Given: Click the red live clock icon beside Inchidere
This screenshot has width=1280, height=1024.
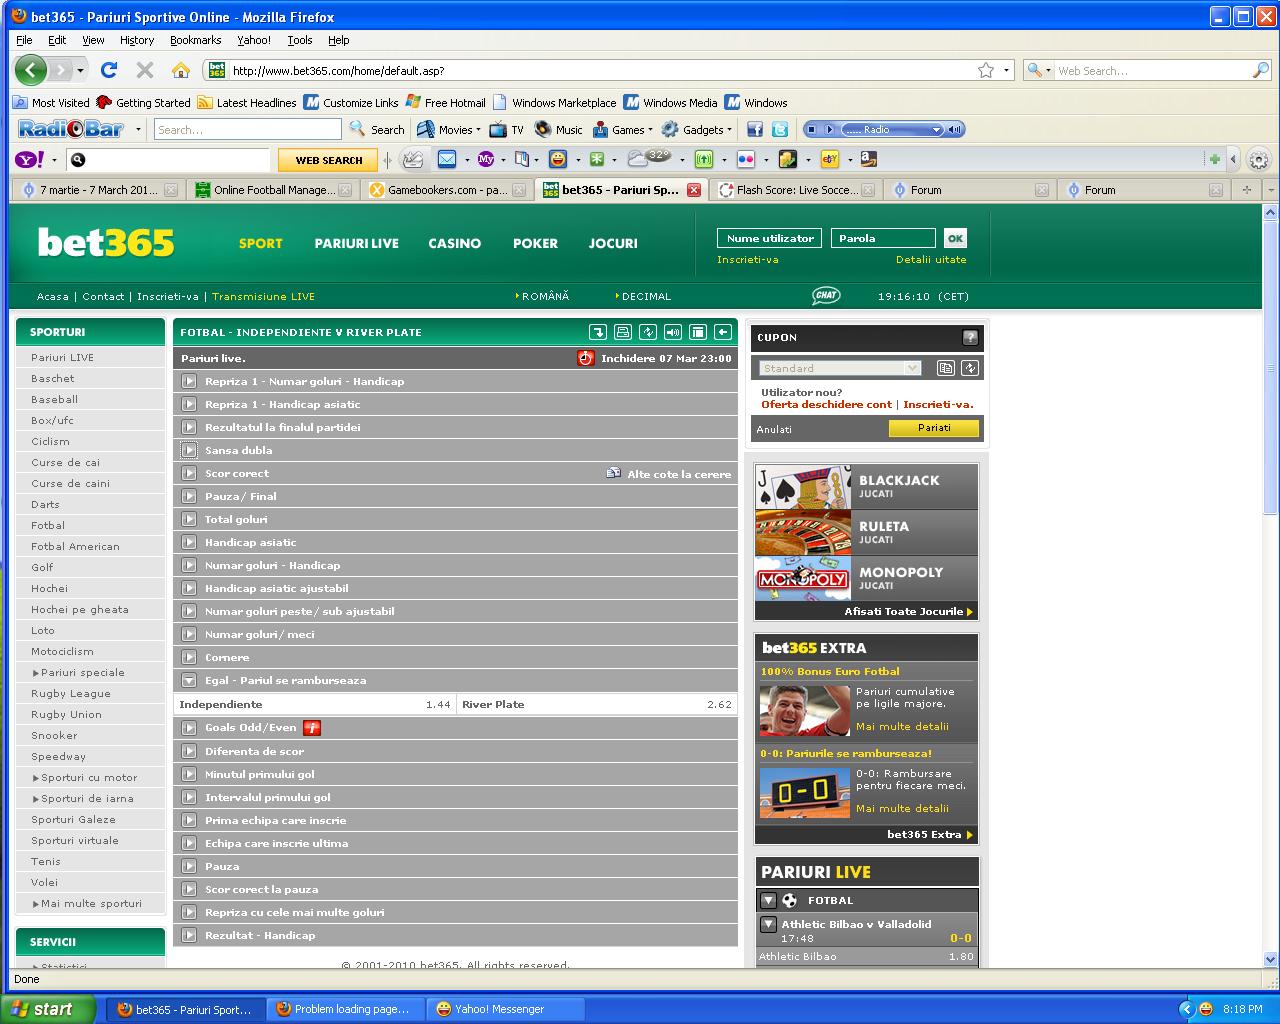Looking at the screenshot, I should [x=586, y=358].
